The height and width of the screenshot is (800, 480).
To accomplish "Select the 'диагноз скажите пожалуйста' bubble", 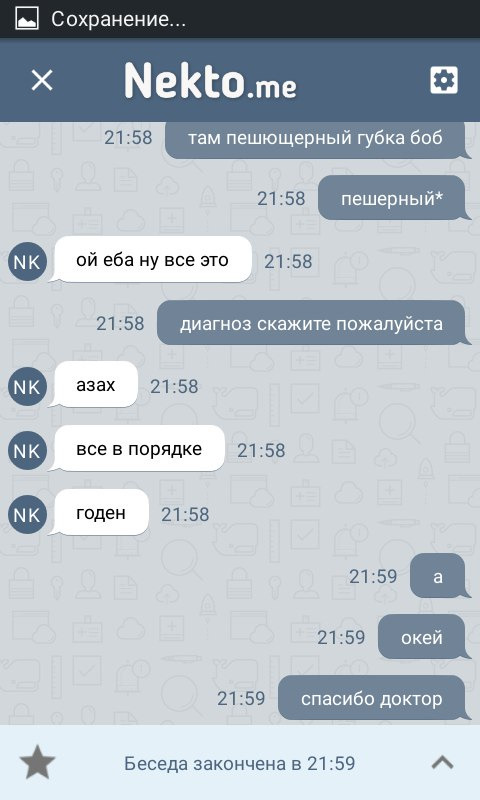I will coord(313,323).
